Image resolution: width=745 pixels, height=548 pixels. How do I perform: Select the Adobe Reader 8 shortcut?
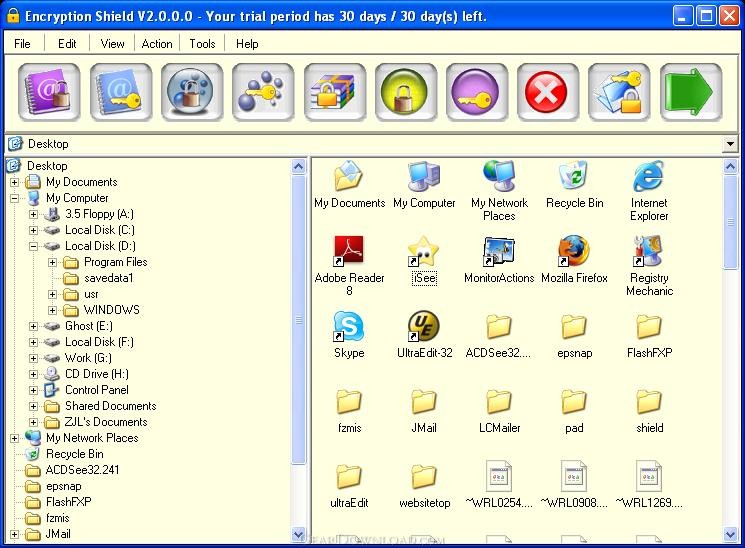(349, 265)
